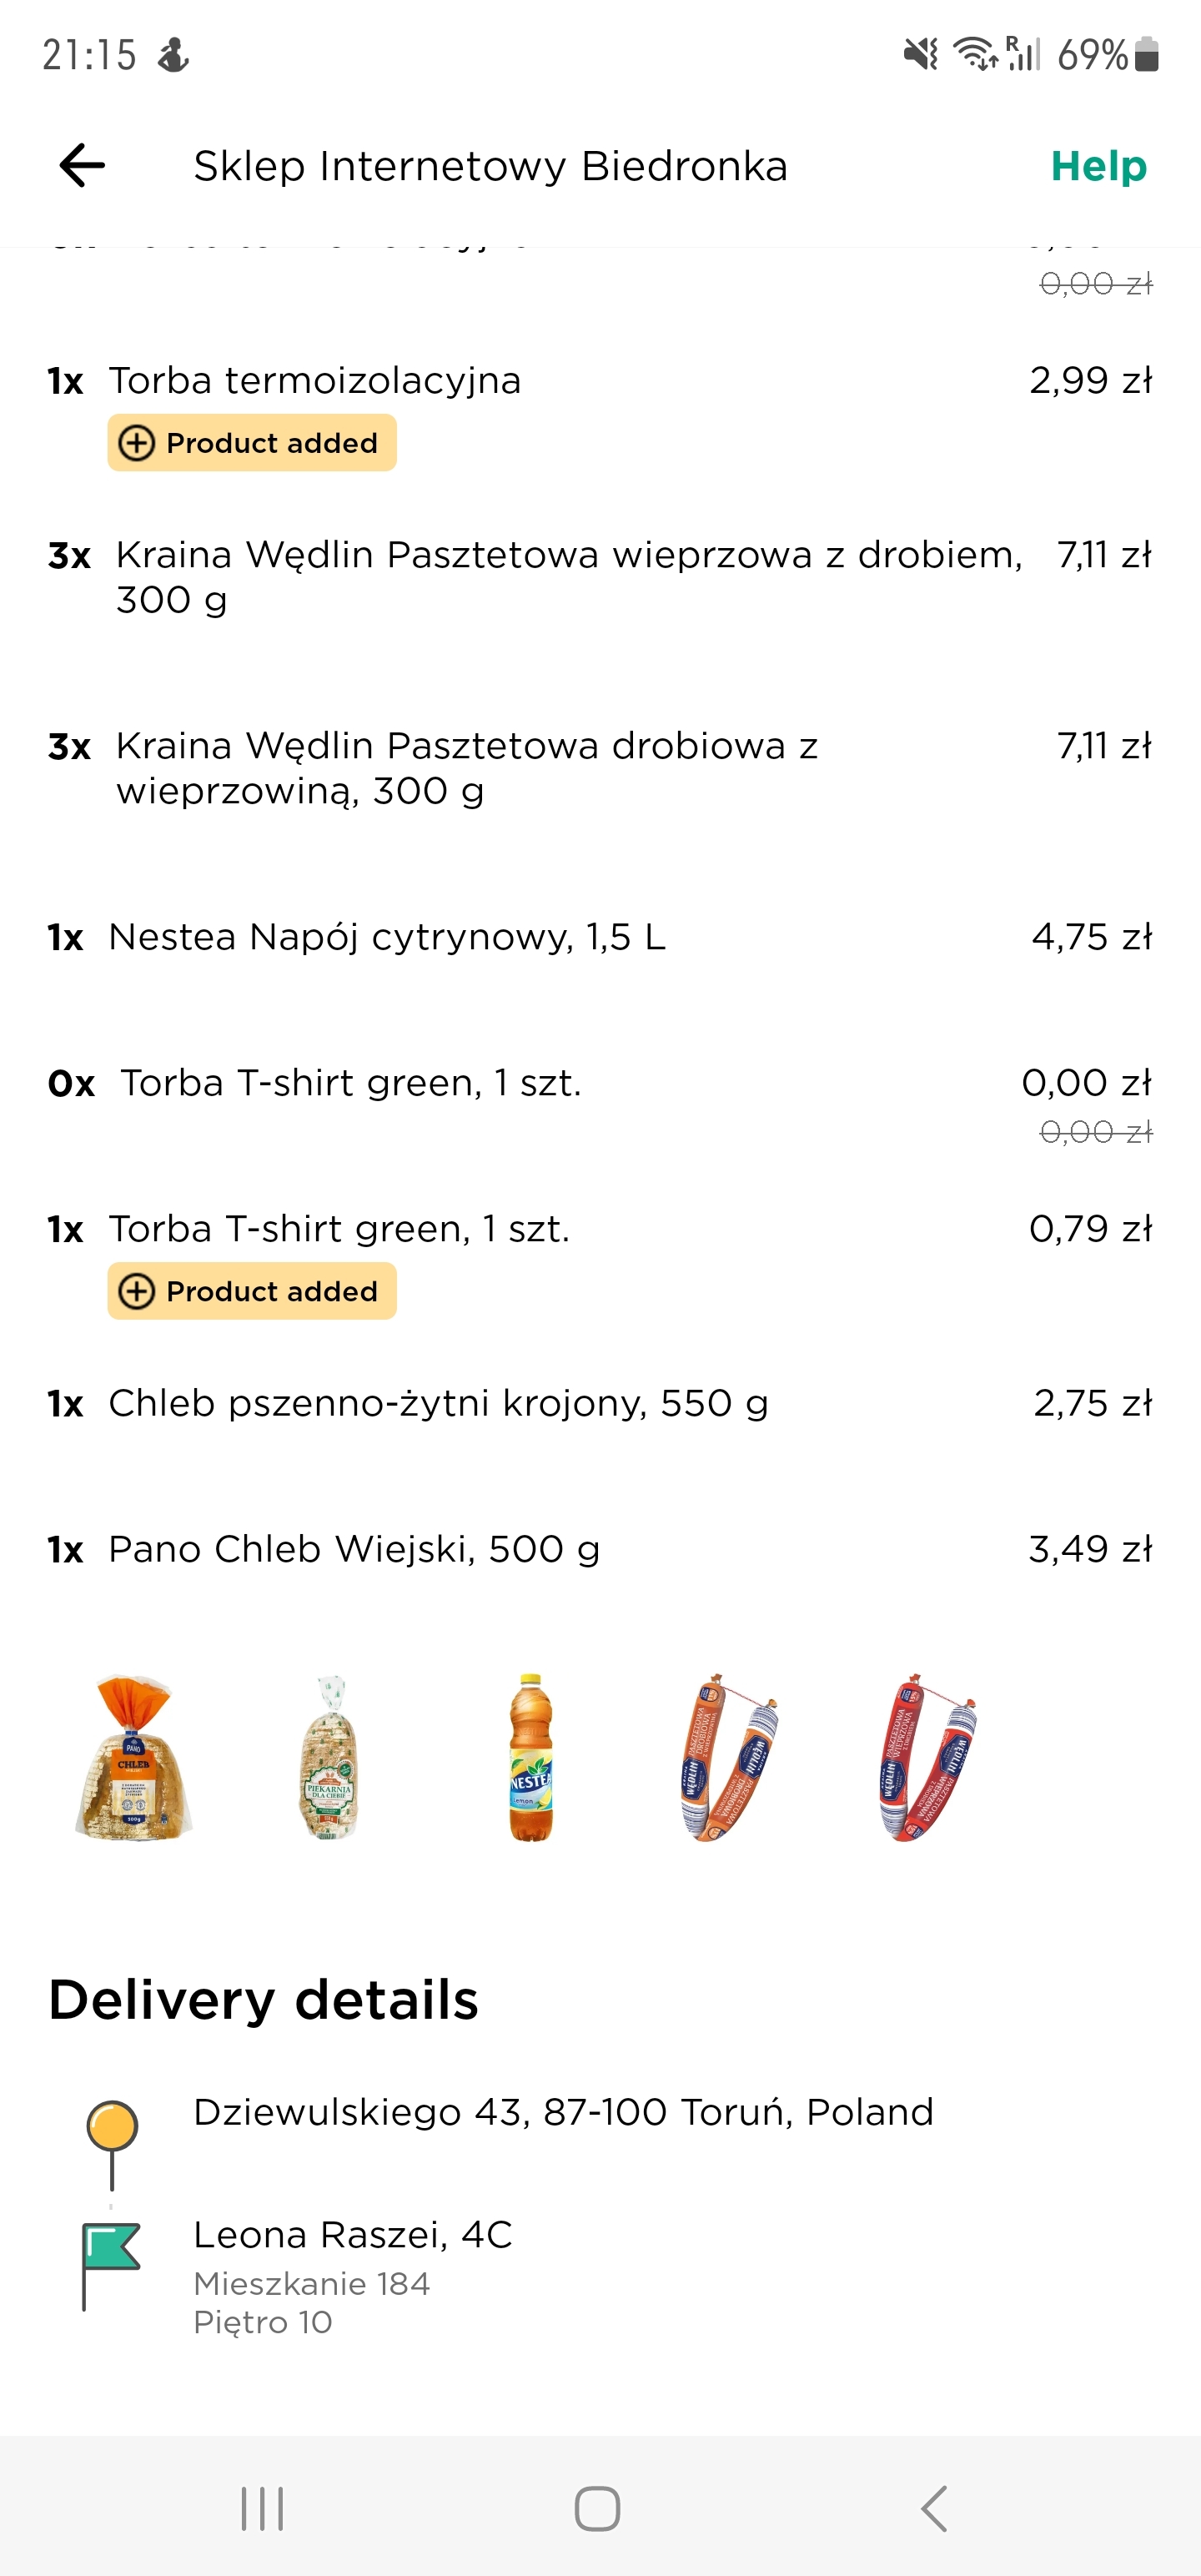Tap plus icon on Torba T-shirt badge

click(x=137, y=1291)
